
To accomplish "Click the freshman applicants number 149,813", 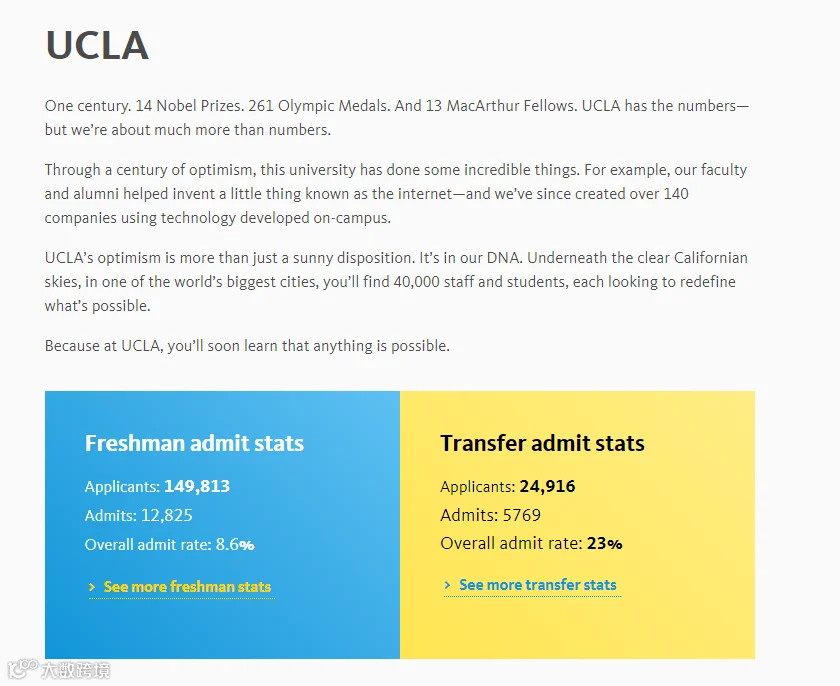I will click(x=197, y=486).
